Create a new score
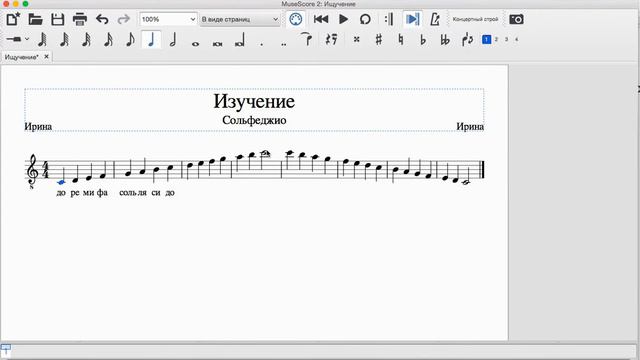This screenshot has width=640, height=360. coord(13,19)
